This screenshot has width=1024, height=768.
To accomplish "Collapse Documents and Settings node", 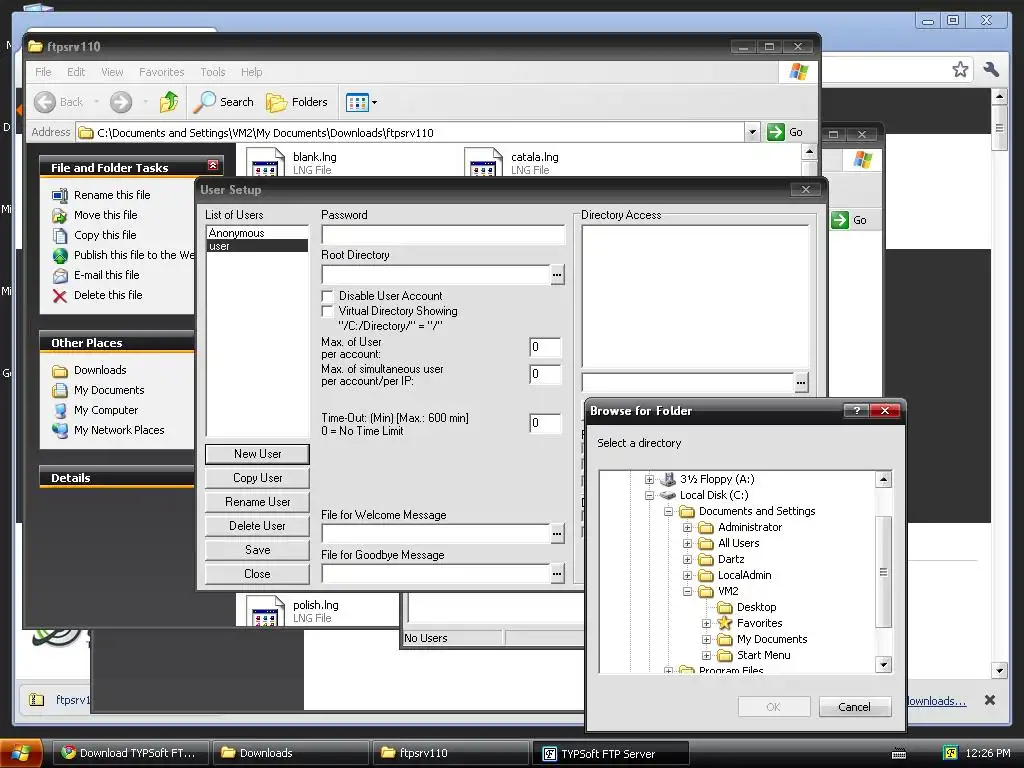I will click(x=668, y=511).
